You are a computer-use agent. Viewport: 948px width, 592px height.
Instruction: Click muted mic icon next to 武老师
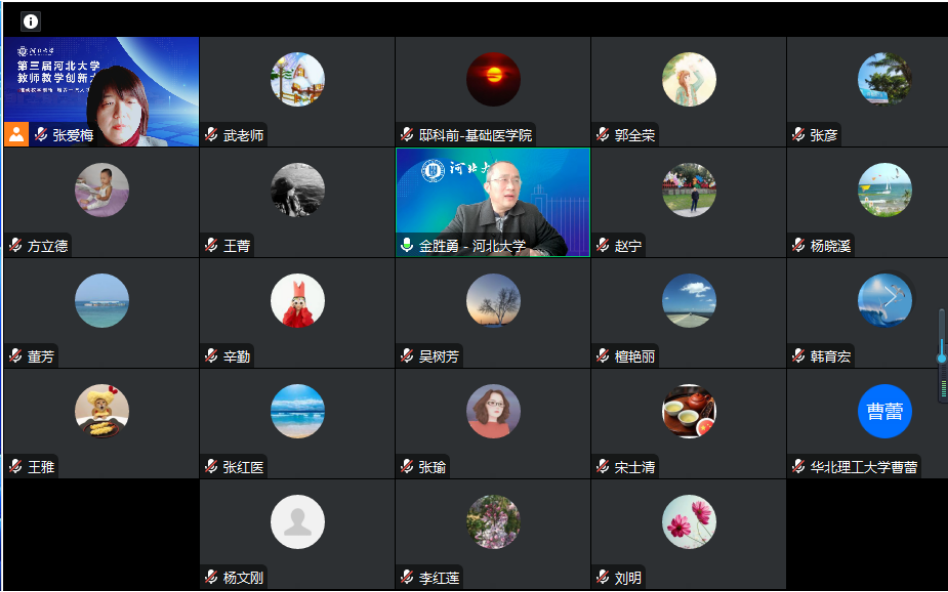coord(211,135)
